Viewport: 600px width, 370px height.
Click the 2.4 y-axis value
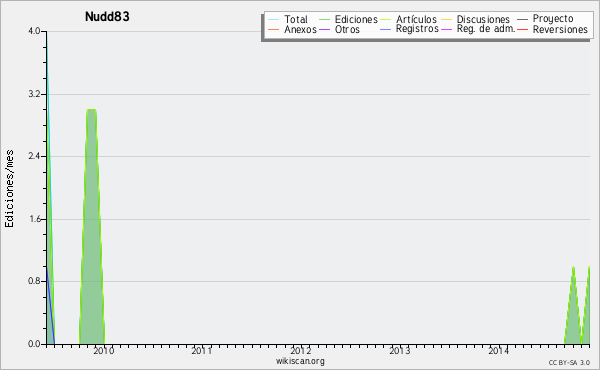34,156
